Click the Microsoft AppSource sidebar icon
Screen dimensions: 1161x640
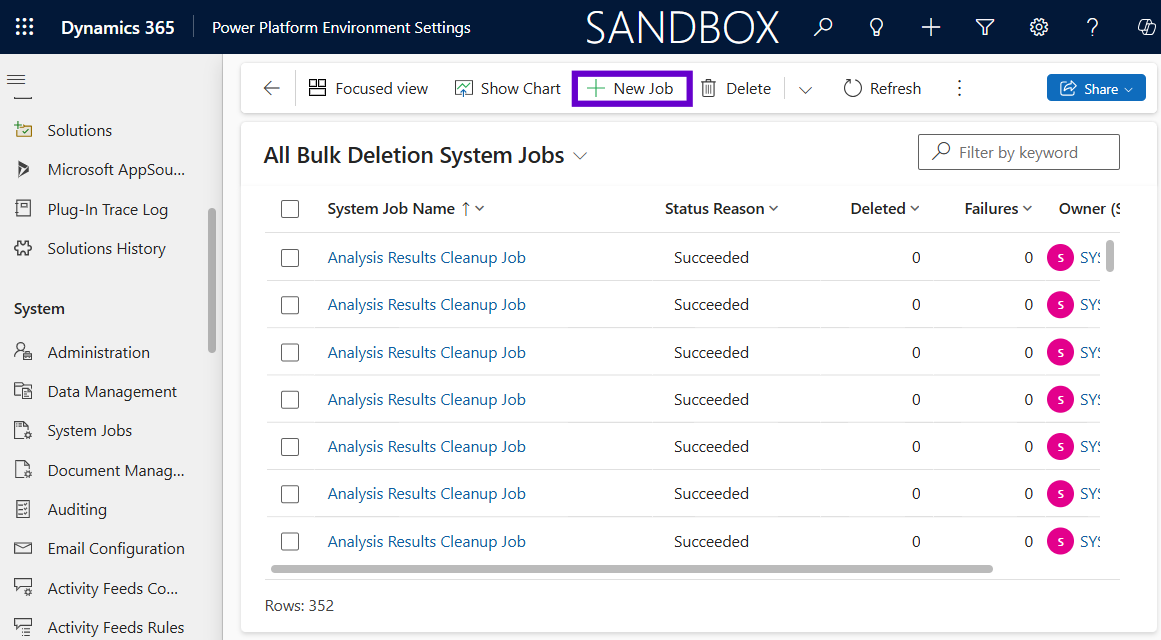(23, 170)
